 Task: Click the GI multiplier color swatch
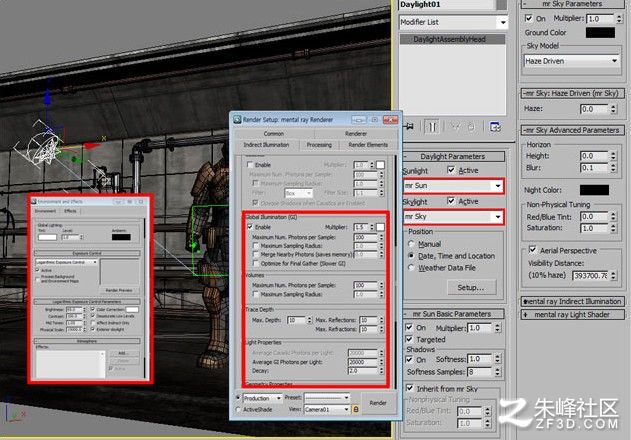click(x=380, y=227)
